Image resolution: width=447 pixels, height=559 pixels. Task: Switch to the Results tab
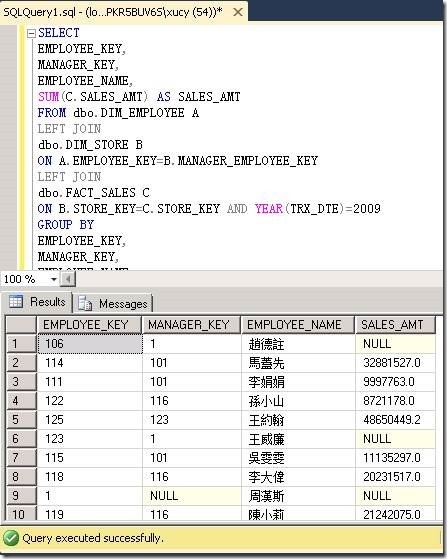coord(37,302)
